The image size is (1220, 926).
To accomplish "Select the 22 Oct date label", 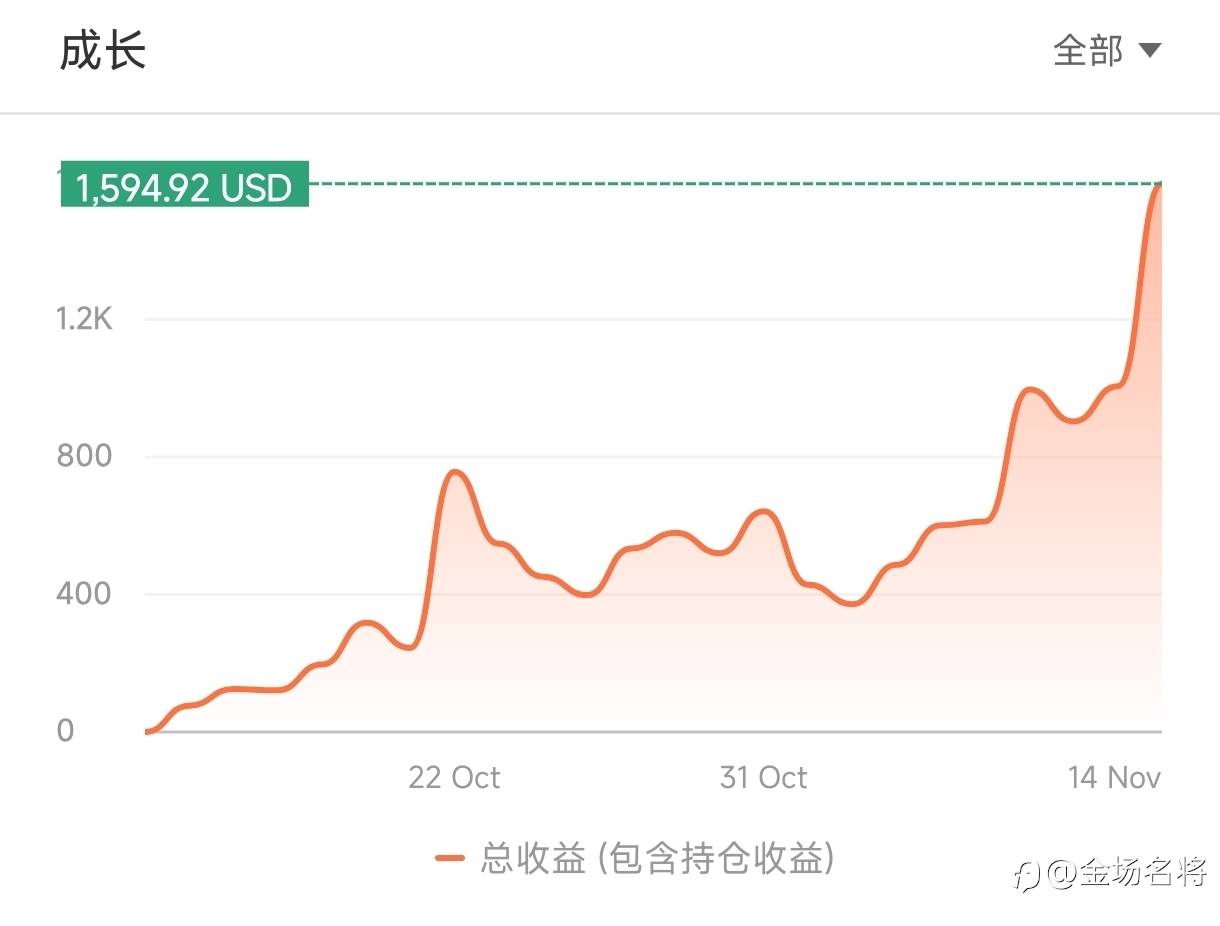I will 454,777.
